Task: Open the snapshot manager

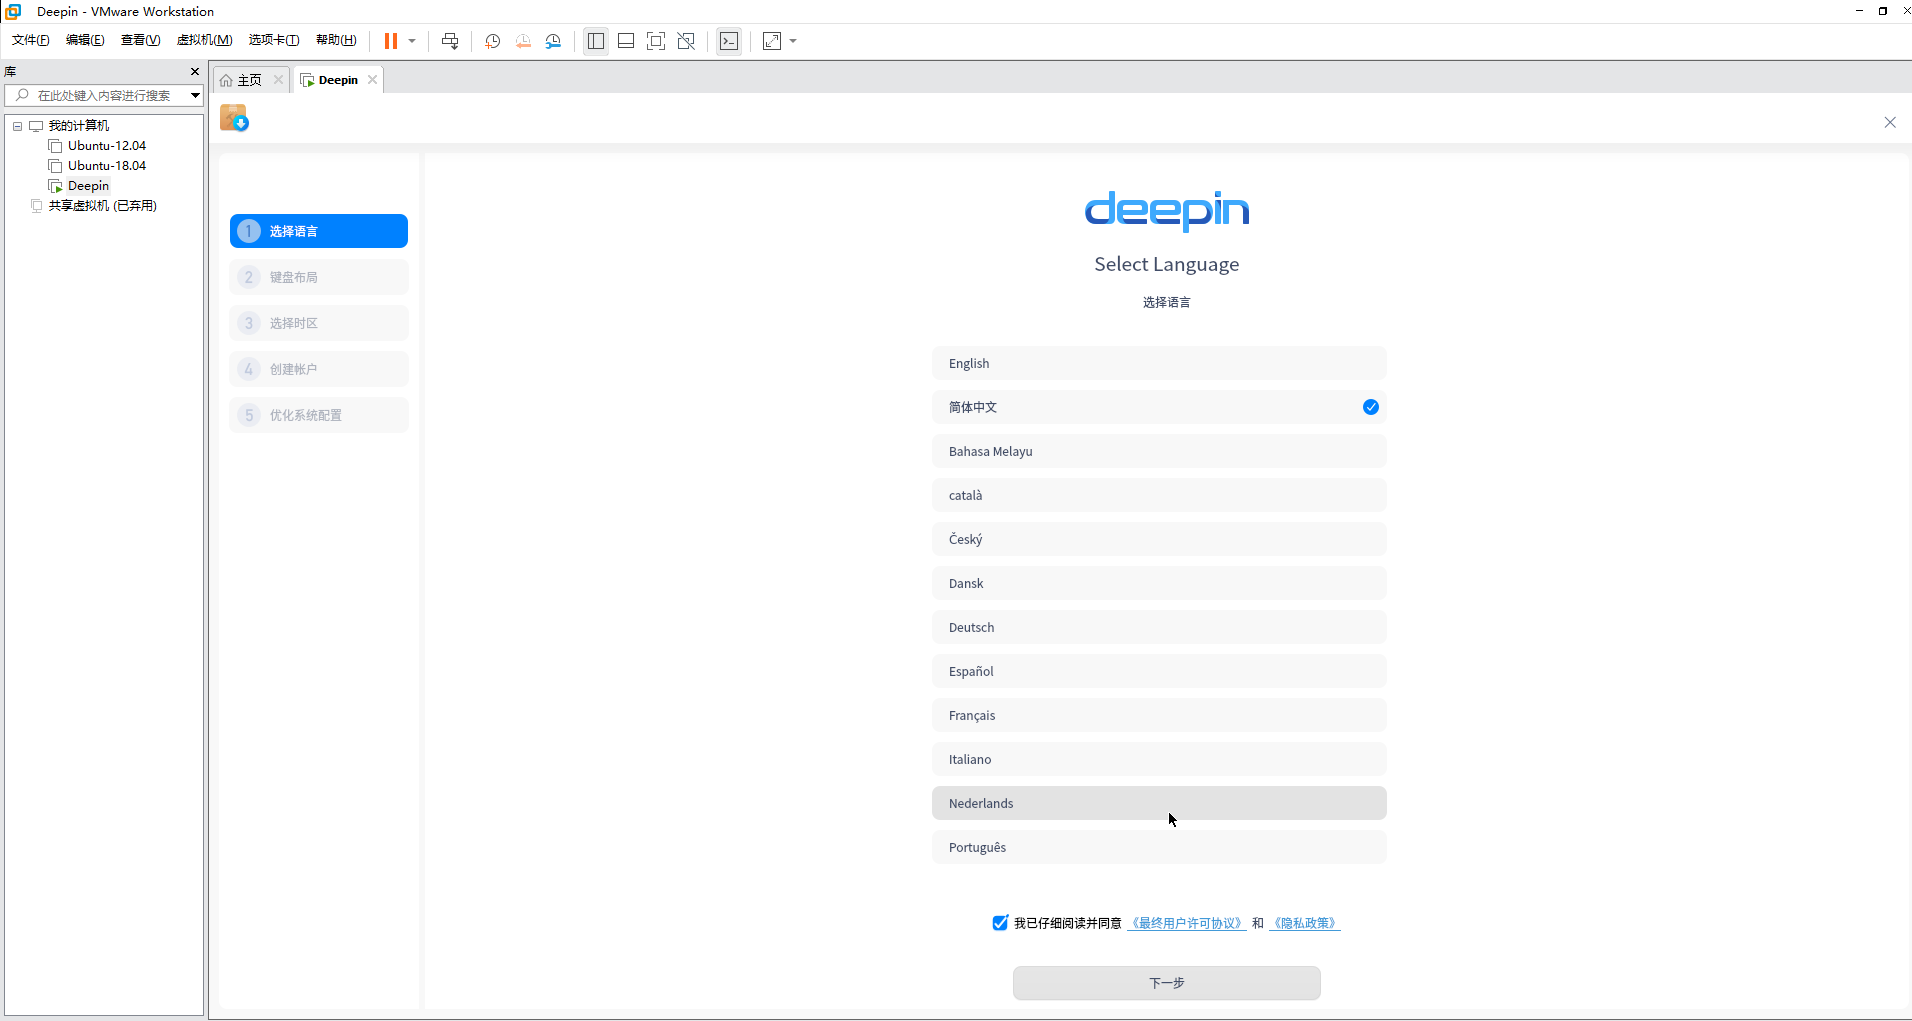Action: [x=553, y=41]
